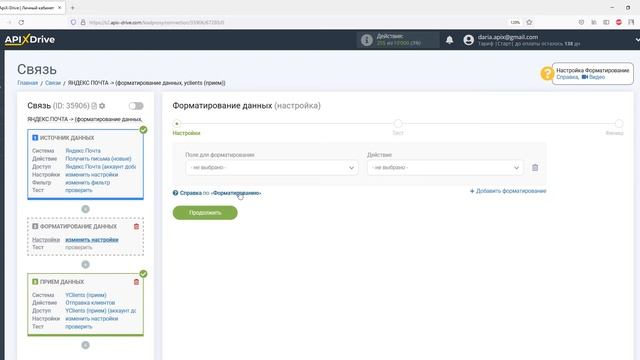
Task: Click the yellow help question icon
Action: pyautogui.click(x=546, y=73)
